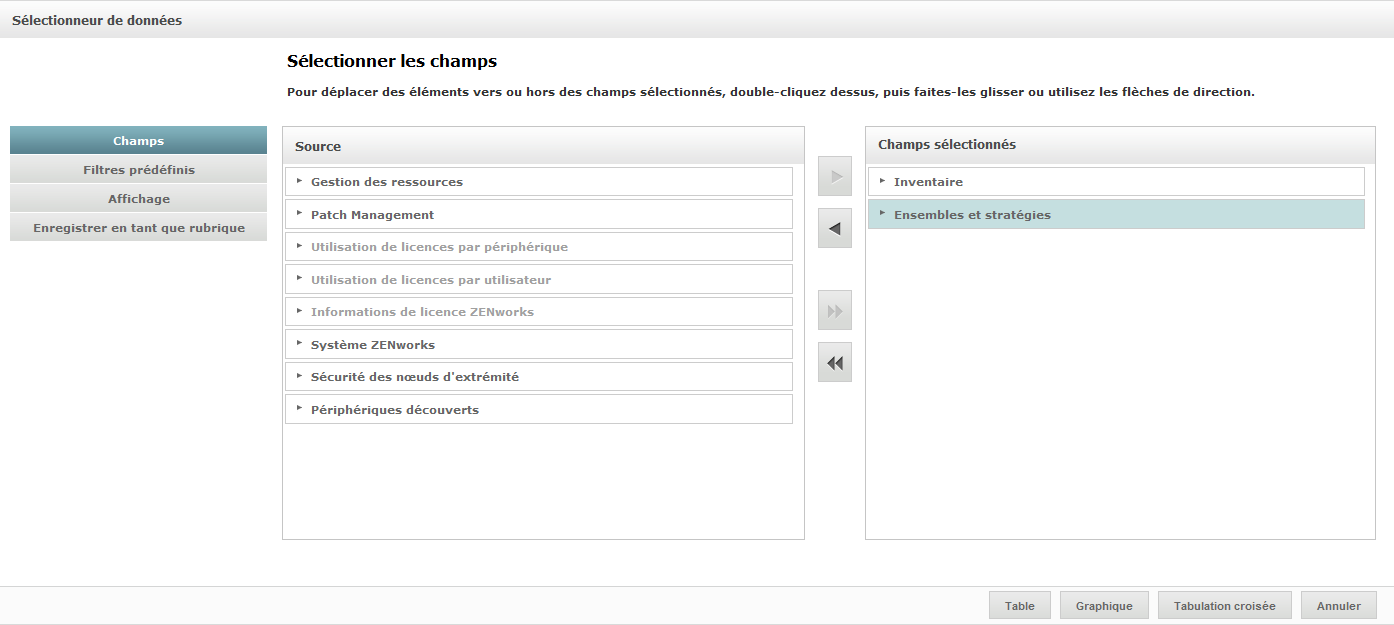This screenshot has height=625, width=1394.
Task: Select Utilisation de licences par utilisateur item
Action: point(431,280)
